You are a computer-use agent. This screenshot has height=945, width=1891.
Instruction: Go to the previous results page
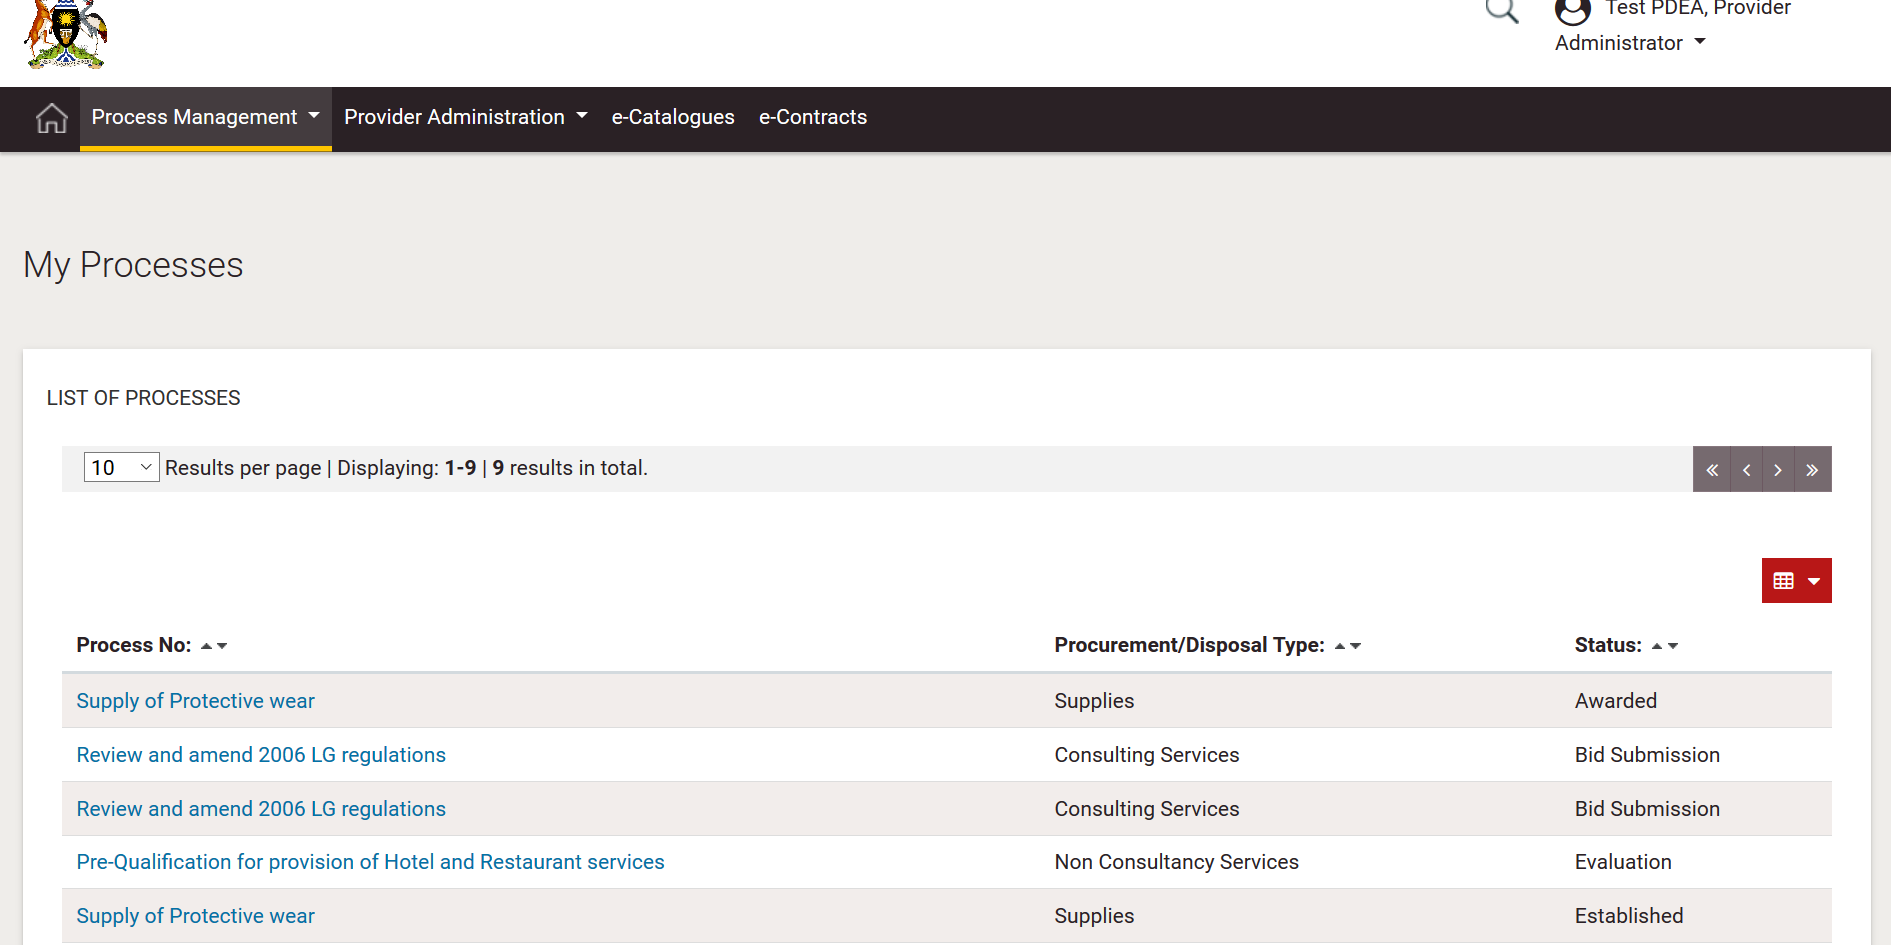coord(1746,470)
